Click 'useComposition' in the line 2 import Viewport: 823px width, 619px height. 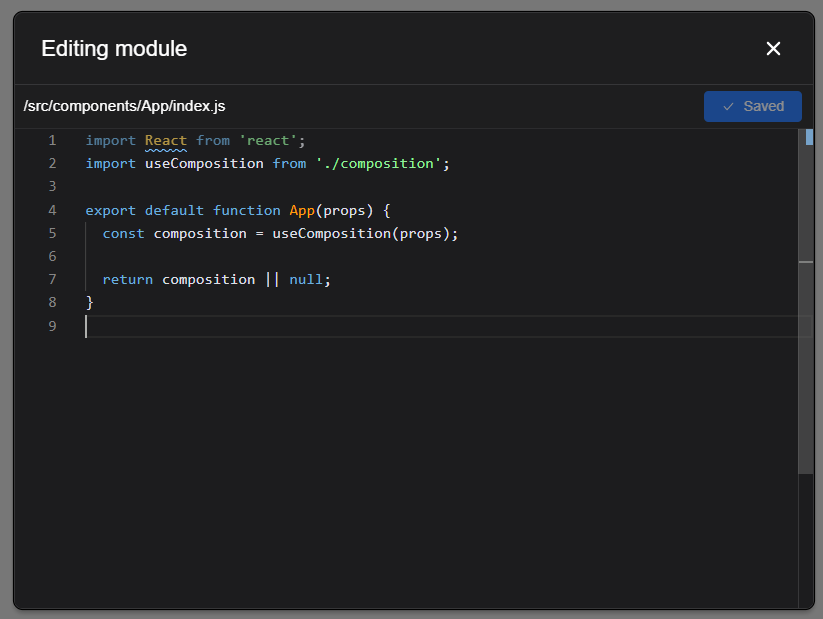tap(204, 164)
